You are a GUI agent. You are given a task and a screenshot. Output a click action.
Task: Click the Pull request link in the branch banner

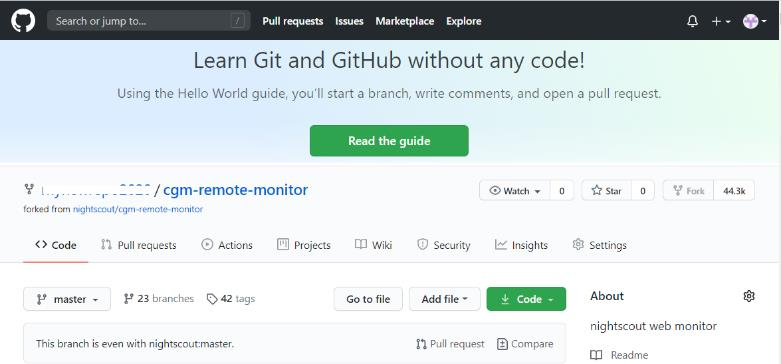coord(450,344)
